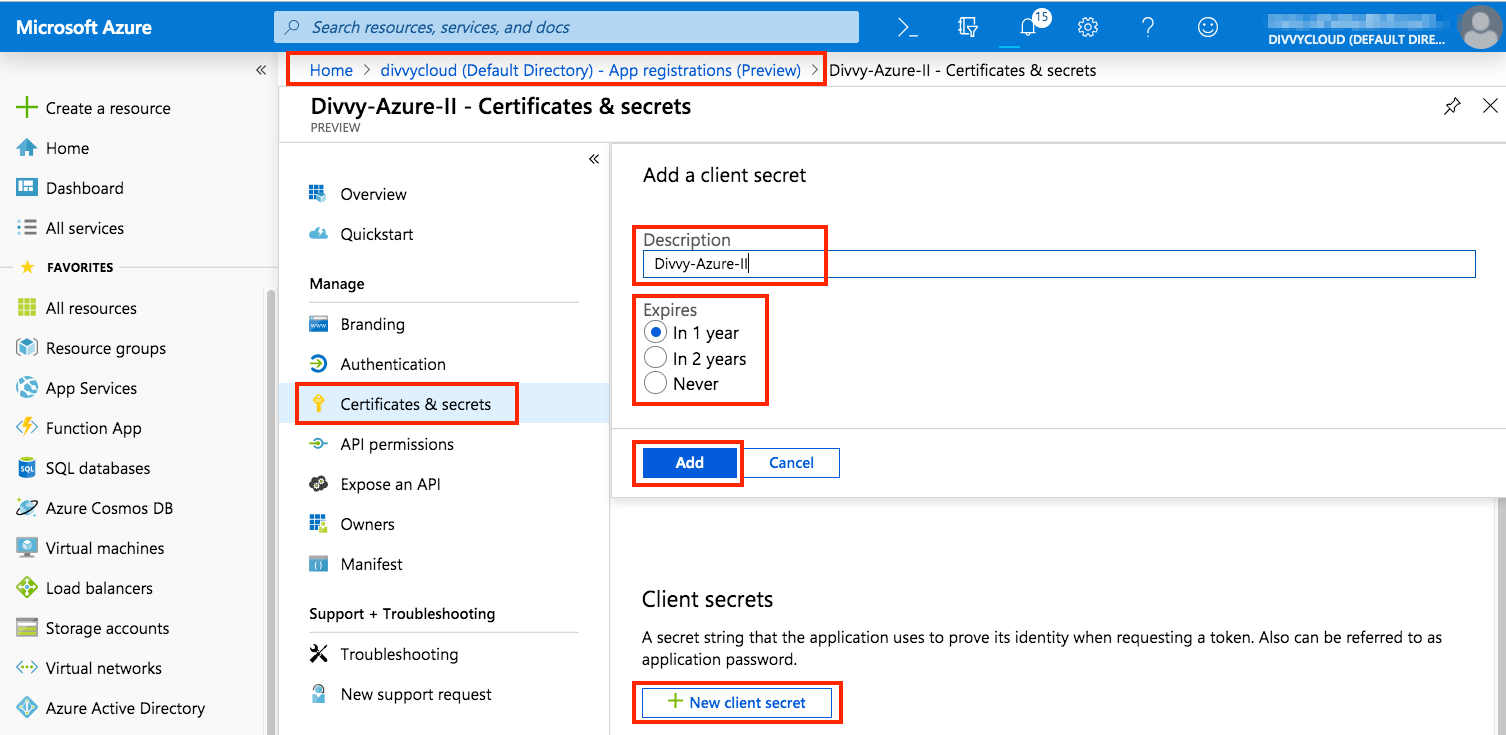Open the Manifest menu item
This screenshot has height=735, width=1506.
tap(444, 564)
